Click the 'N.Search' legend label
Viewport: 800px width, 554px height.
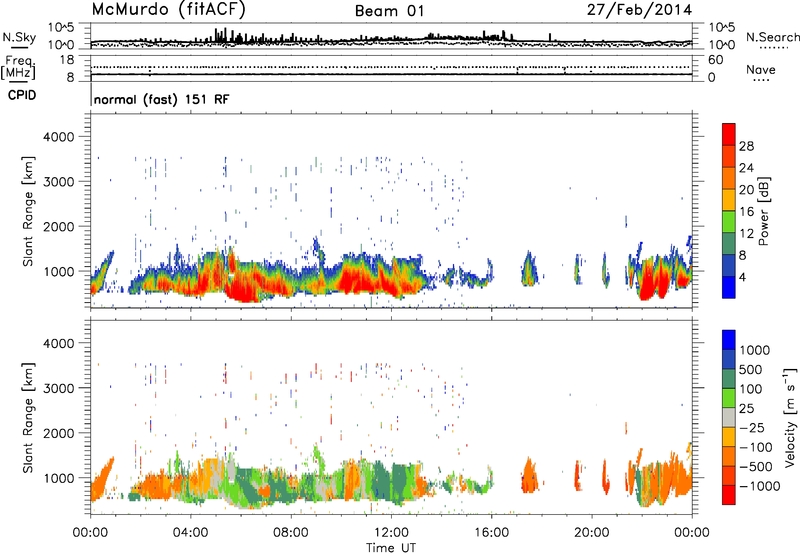coord(772,37)
